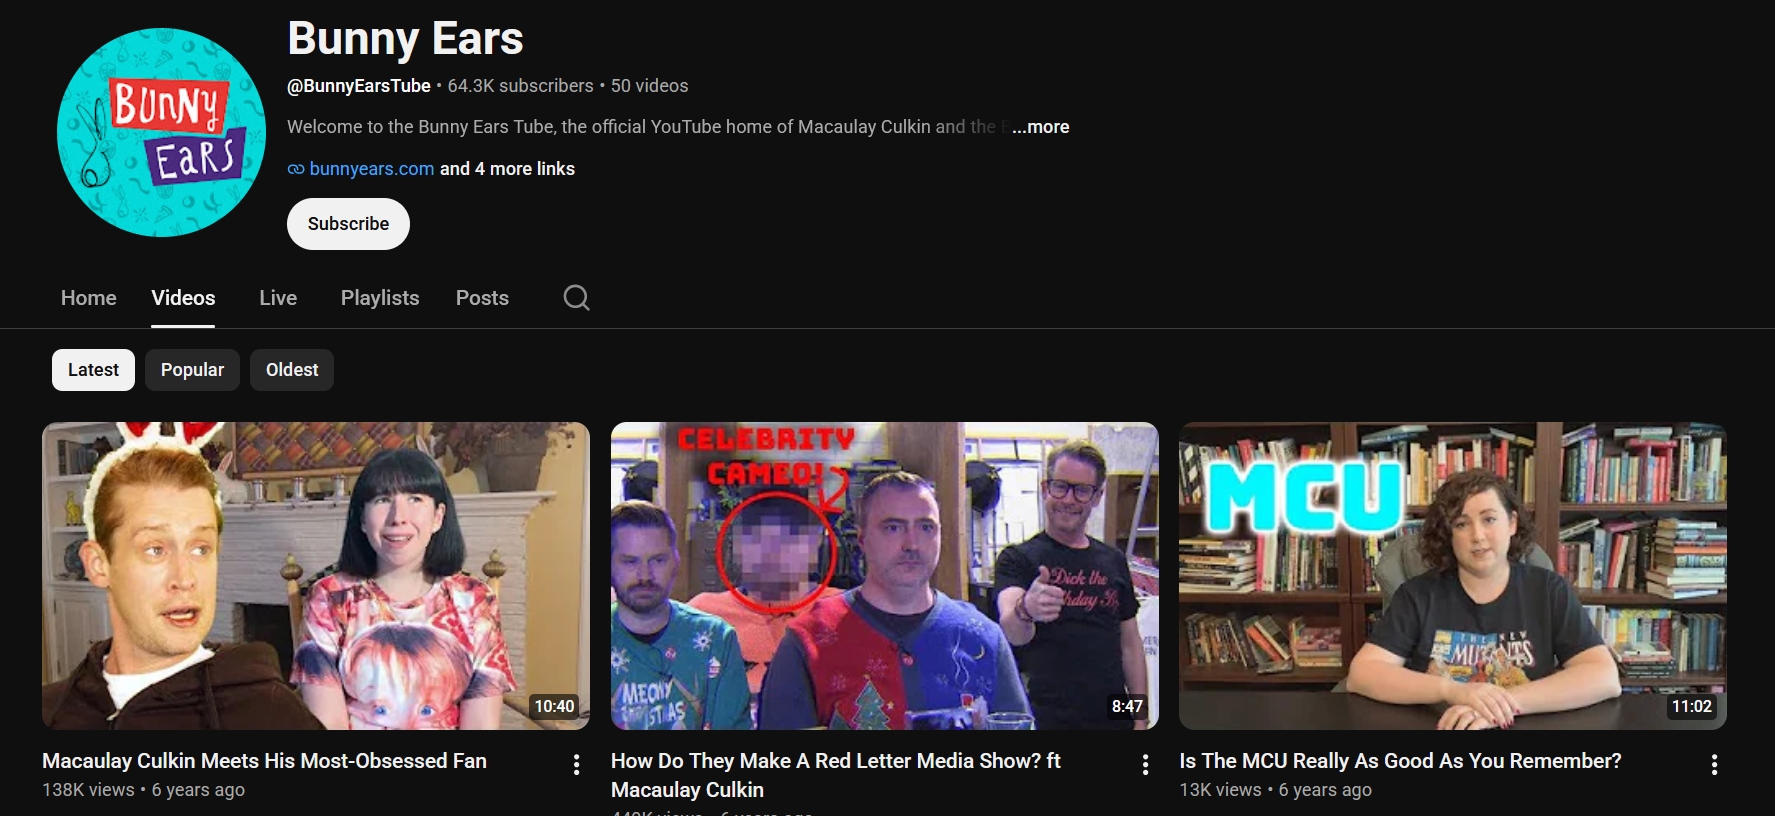The width and height of the screenshot is (1775, 816).
Task: Click the 8:47 duration badge
Action: tap(1127, 707)
